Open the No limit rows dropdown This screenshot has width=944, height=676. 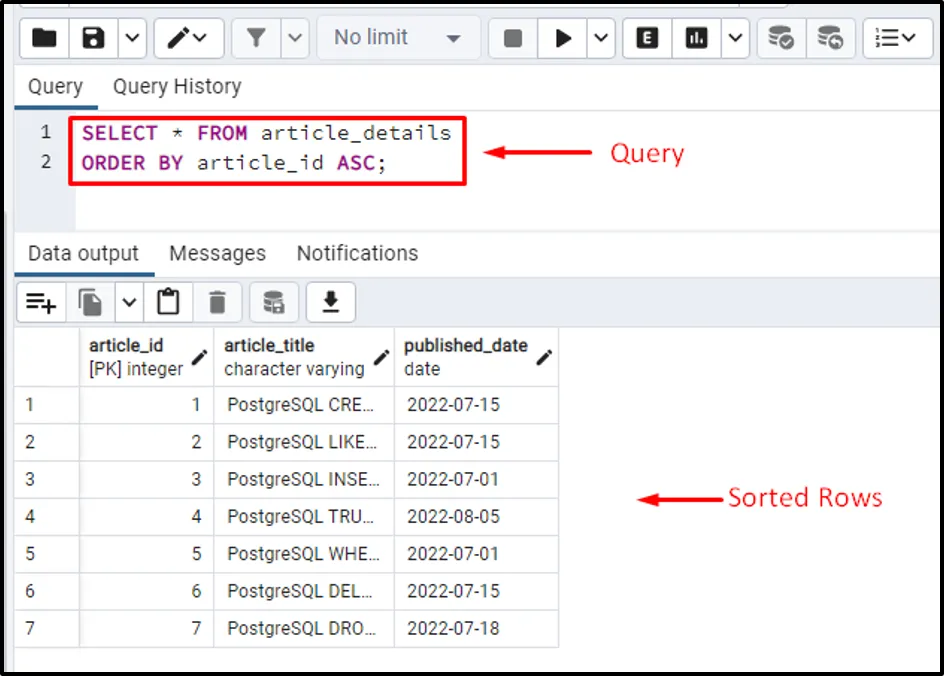click(x=398, y=38)
